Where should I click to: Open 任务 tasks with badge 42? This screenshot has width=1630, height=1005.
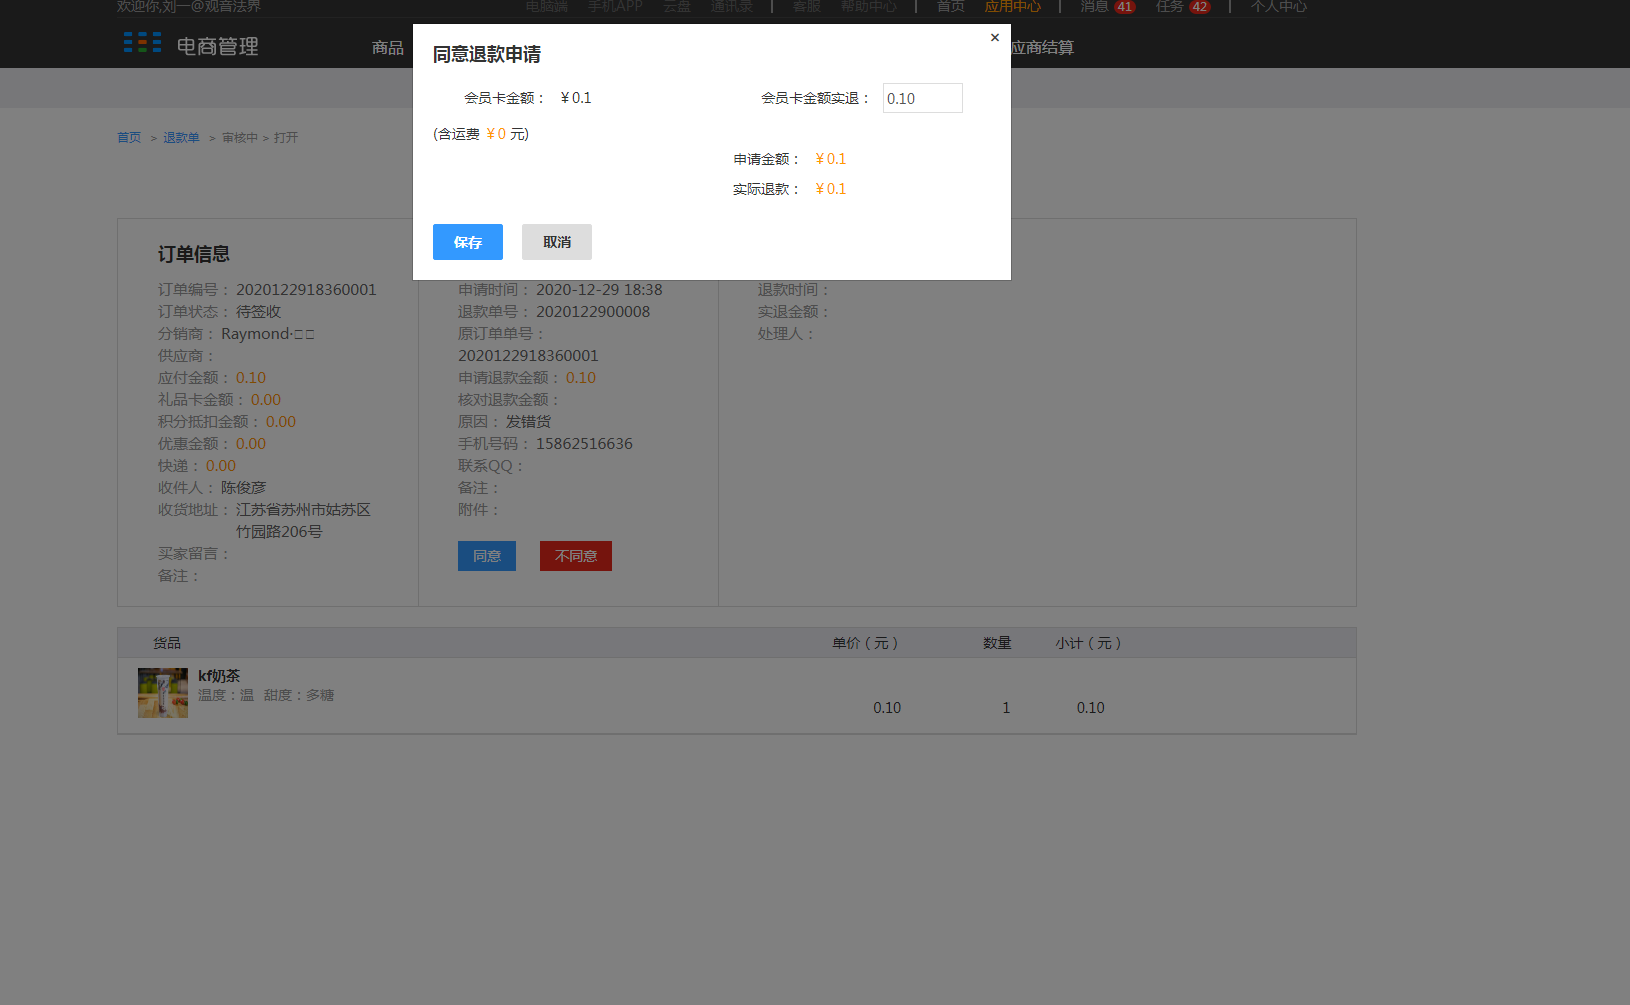(x=1183, y=6)
